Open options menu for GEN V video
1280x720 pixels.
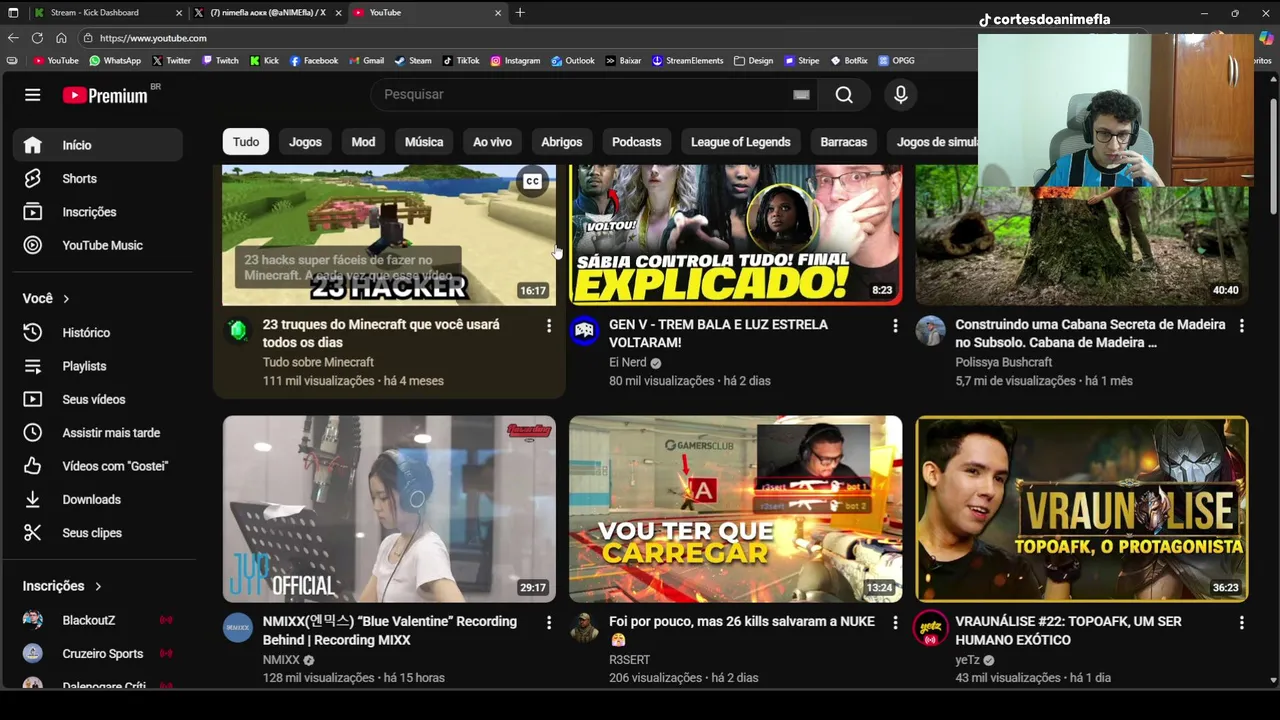[895, 326]
